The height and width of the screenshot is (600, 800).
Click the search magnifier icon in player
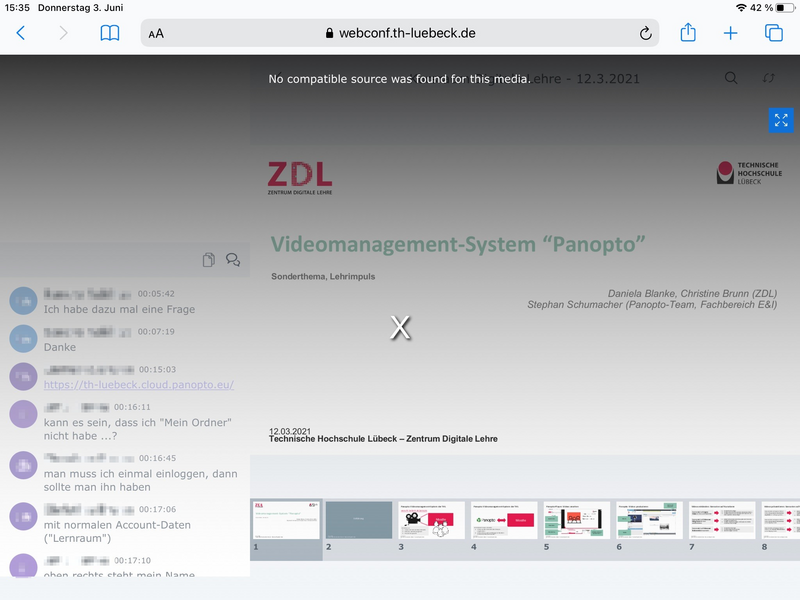point(732,78)
